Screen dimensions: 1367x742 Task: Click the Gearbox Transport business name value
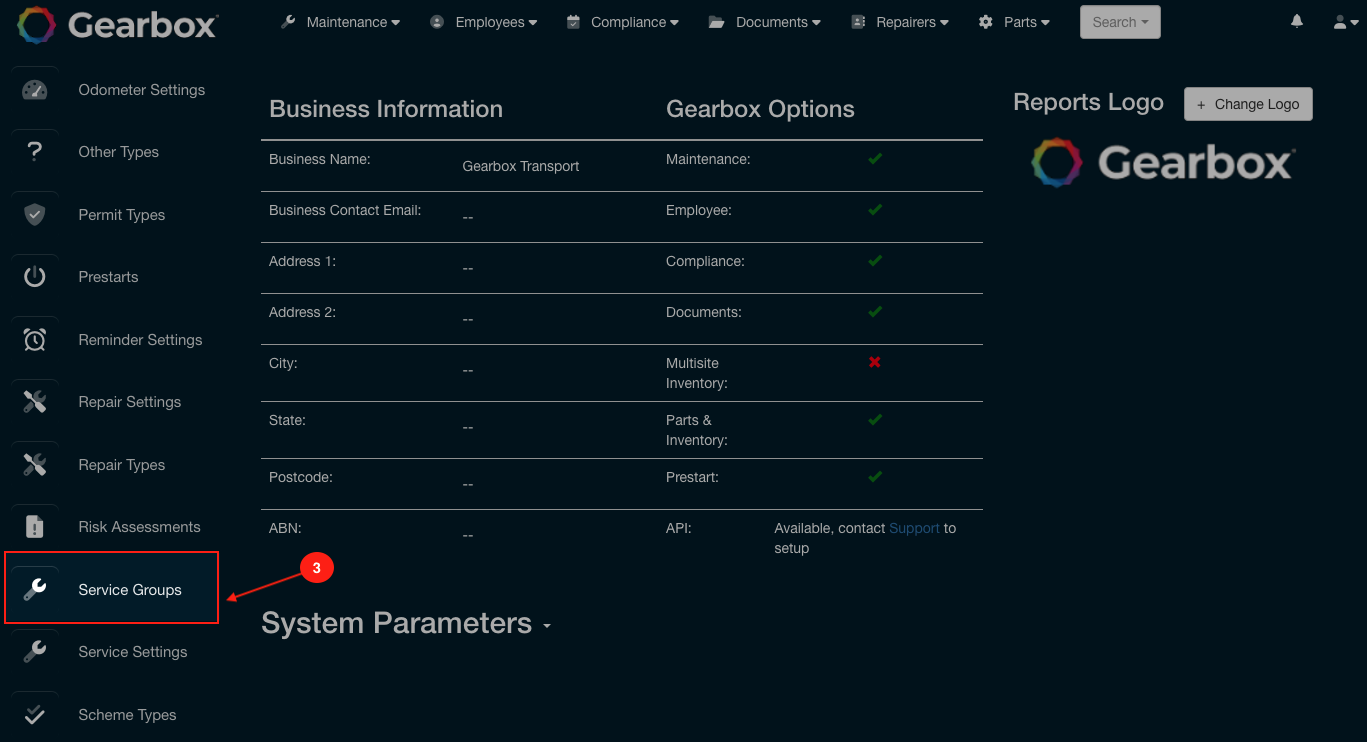[521, 166]
